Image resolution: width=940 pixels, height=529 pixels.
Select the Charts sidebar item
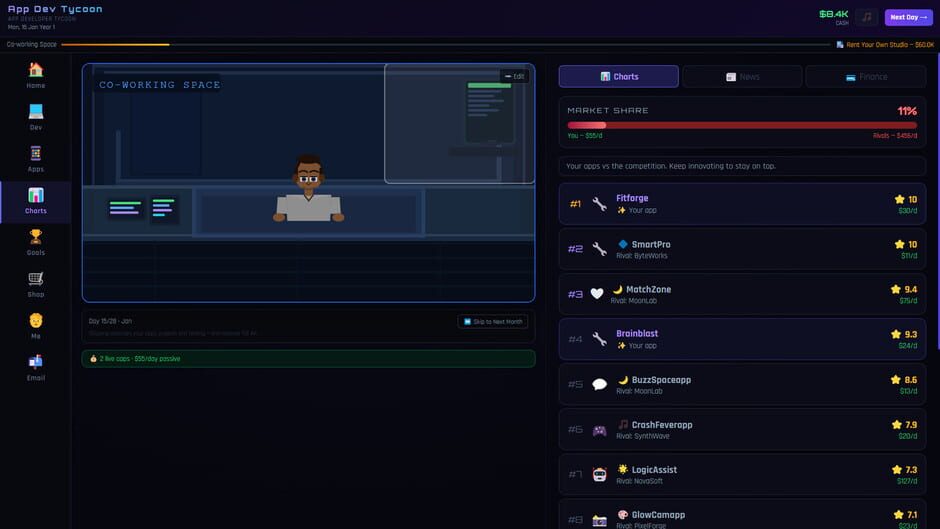coord(35,201)
